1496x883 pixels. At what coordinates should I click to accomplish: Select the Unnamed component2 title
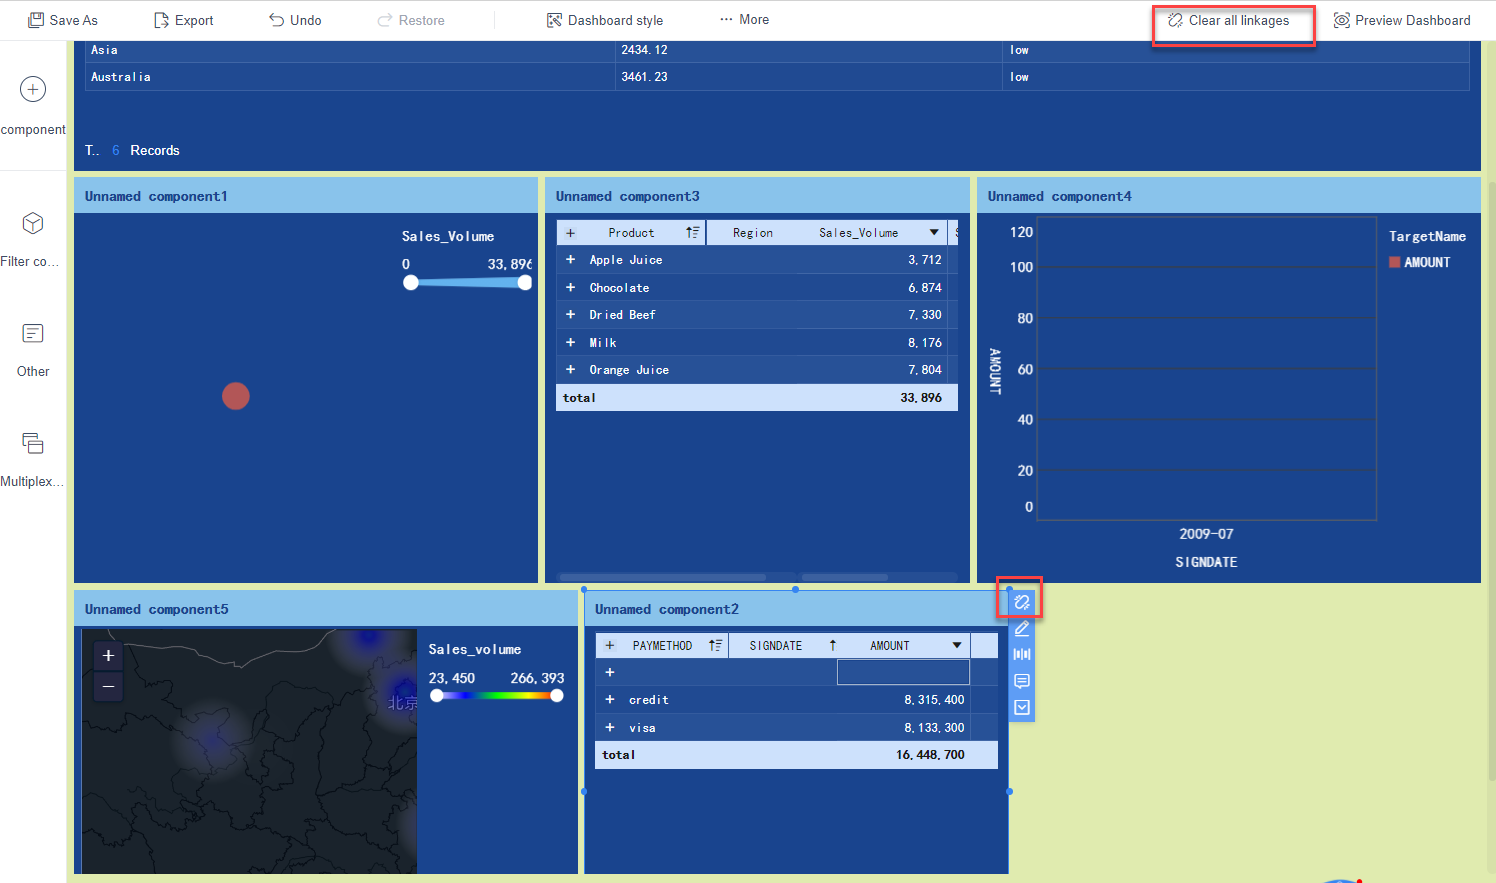click(667, 610)
